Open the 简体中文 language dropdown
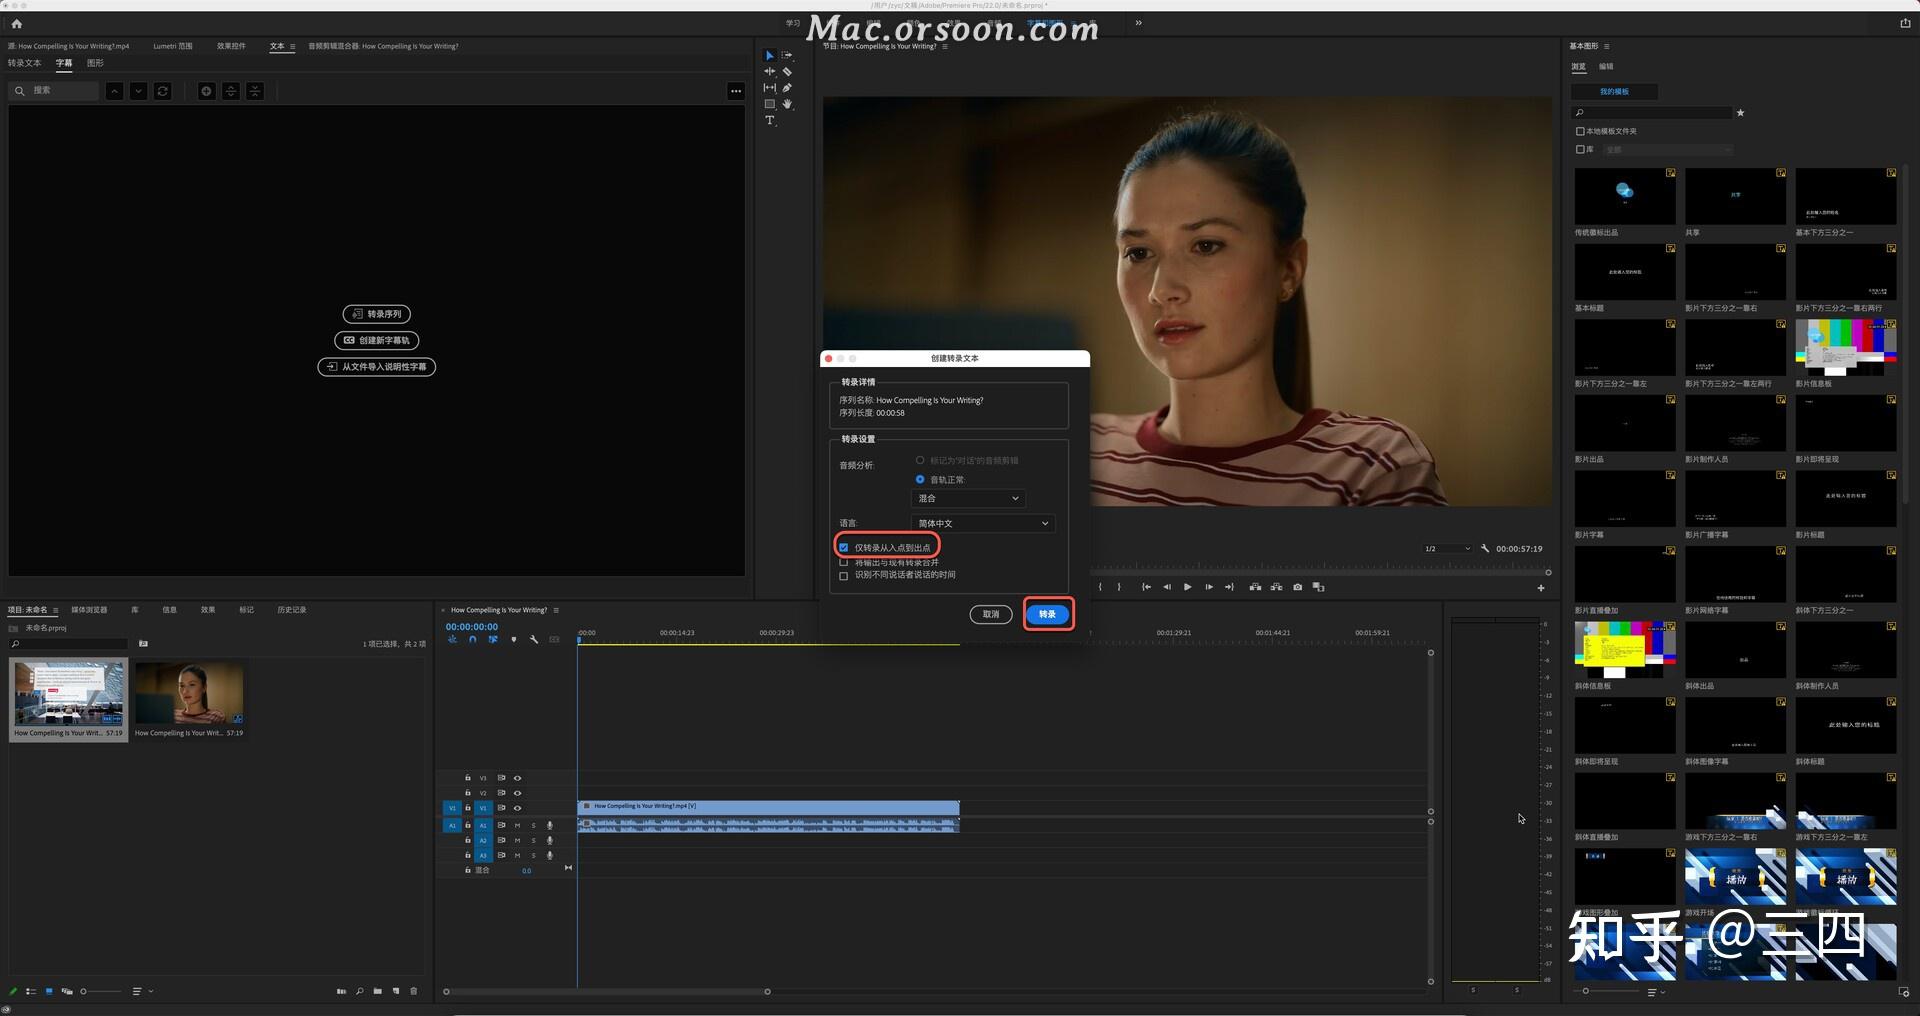Viewport: 1920px width, 1016px height. 982,523
